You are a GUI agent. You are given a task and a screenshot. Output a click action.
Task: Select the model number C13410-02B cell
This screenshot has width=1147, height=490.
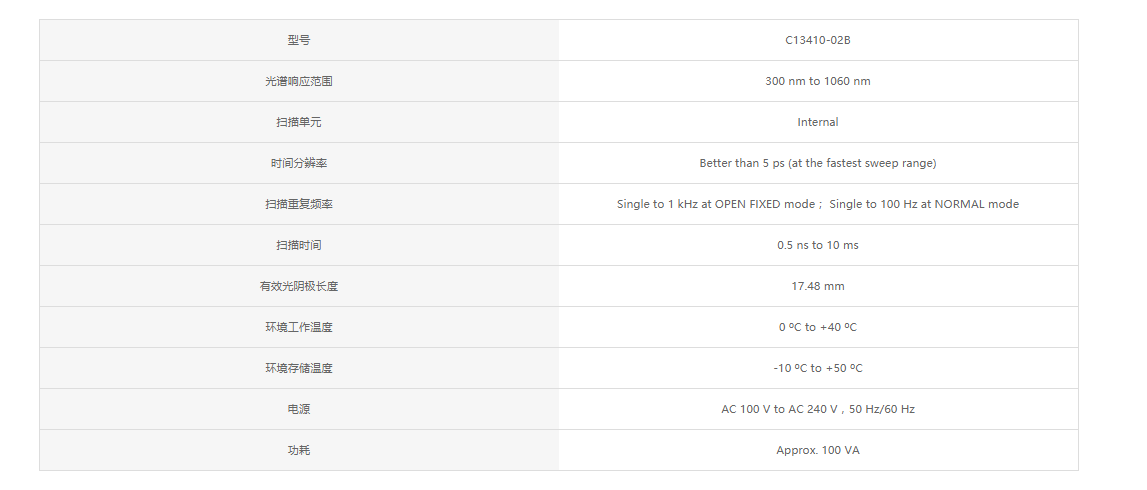tap(818, 40)
